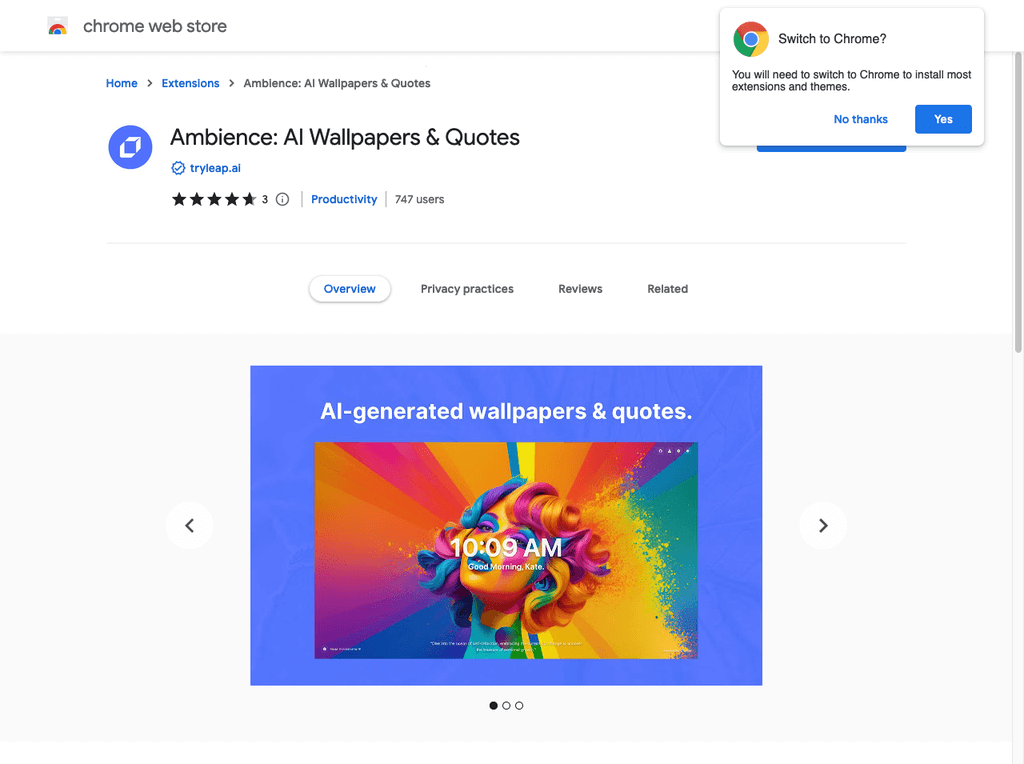This screenshot has height=764, width=1024.
Task: Click the five-star rating display
Action: tap(214, 199)
